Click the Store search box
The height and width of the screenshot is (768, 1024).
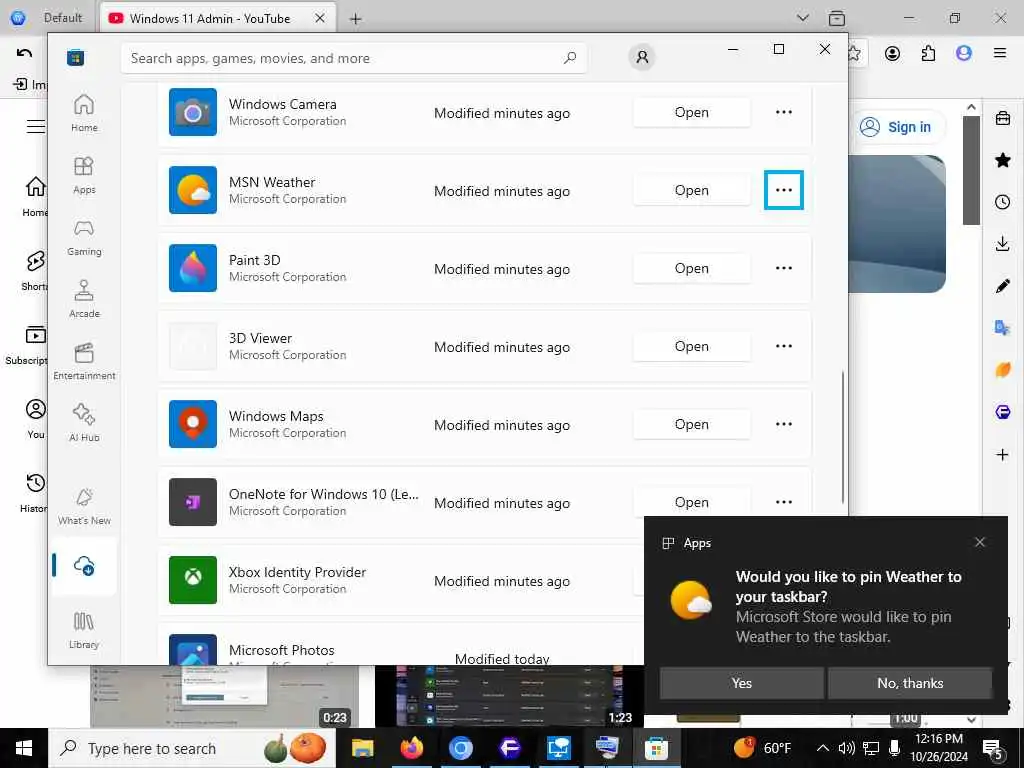click(353, 58)
